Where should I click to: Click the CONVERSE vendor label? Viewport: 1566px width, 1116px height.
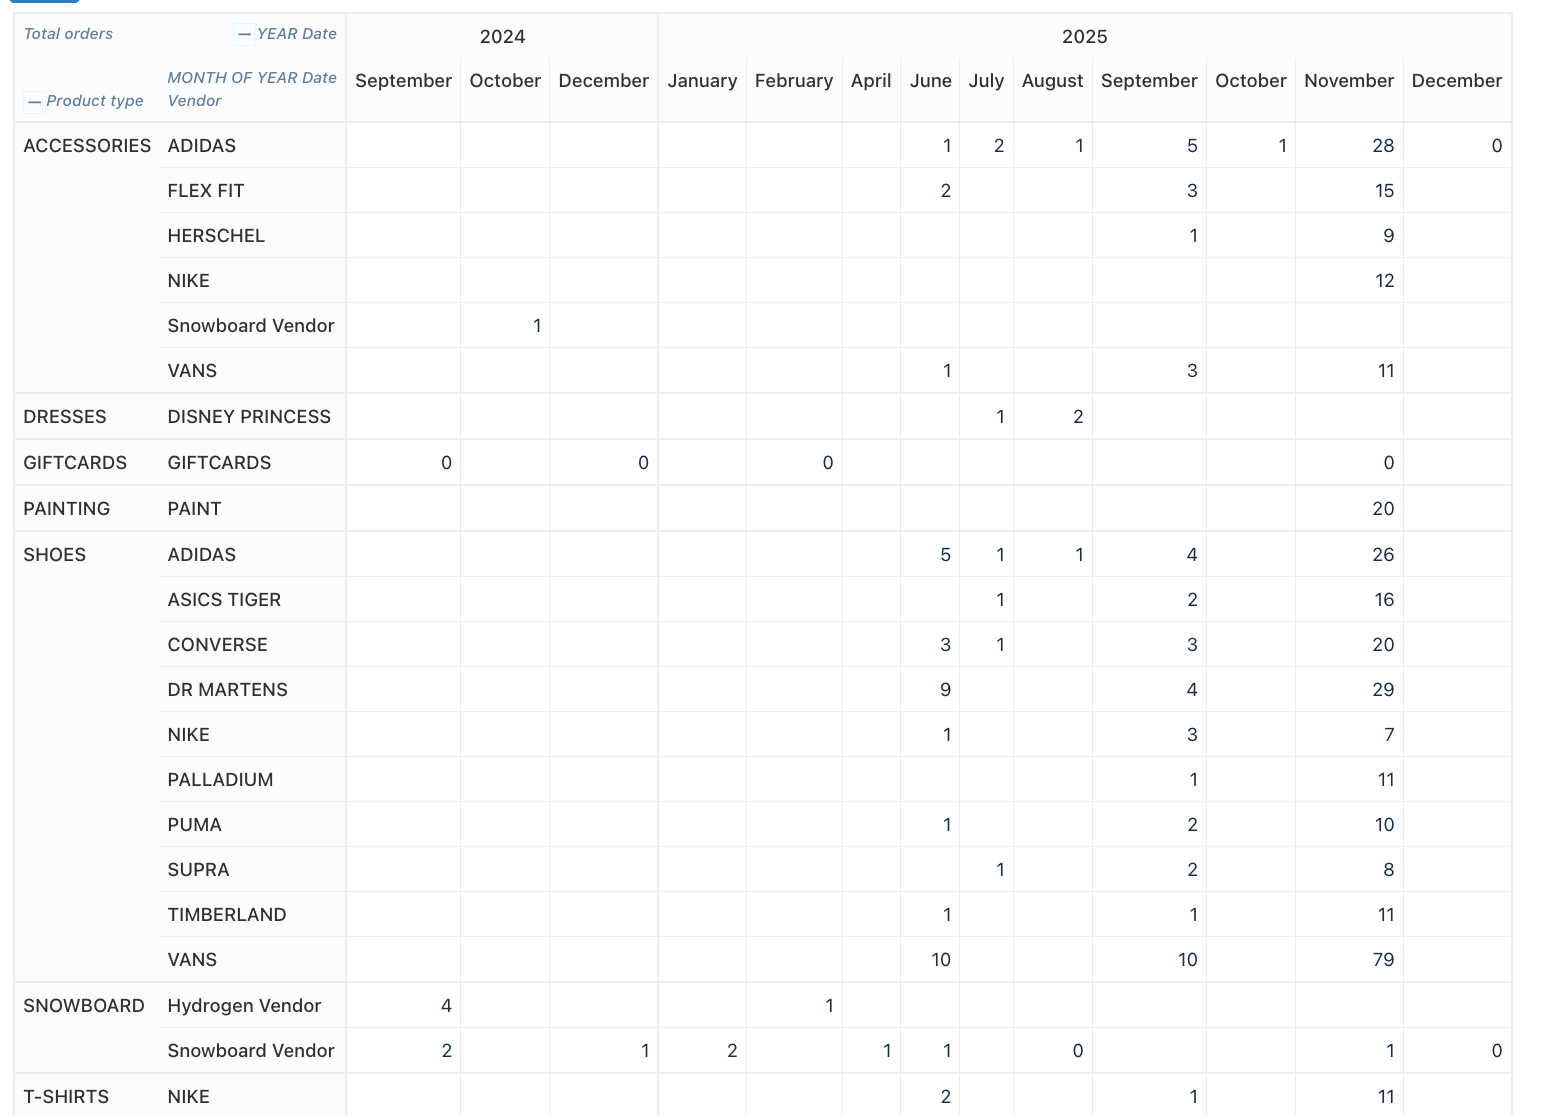[217, 645]
